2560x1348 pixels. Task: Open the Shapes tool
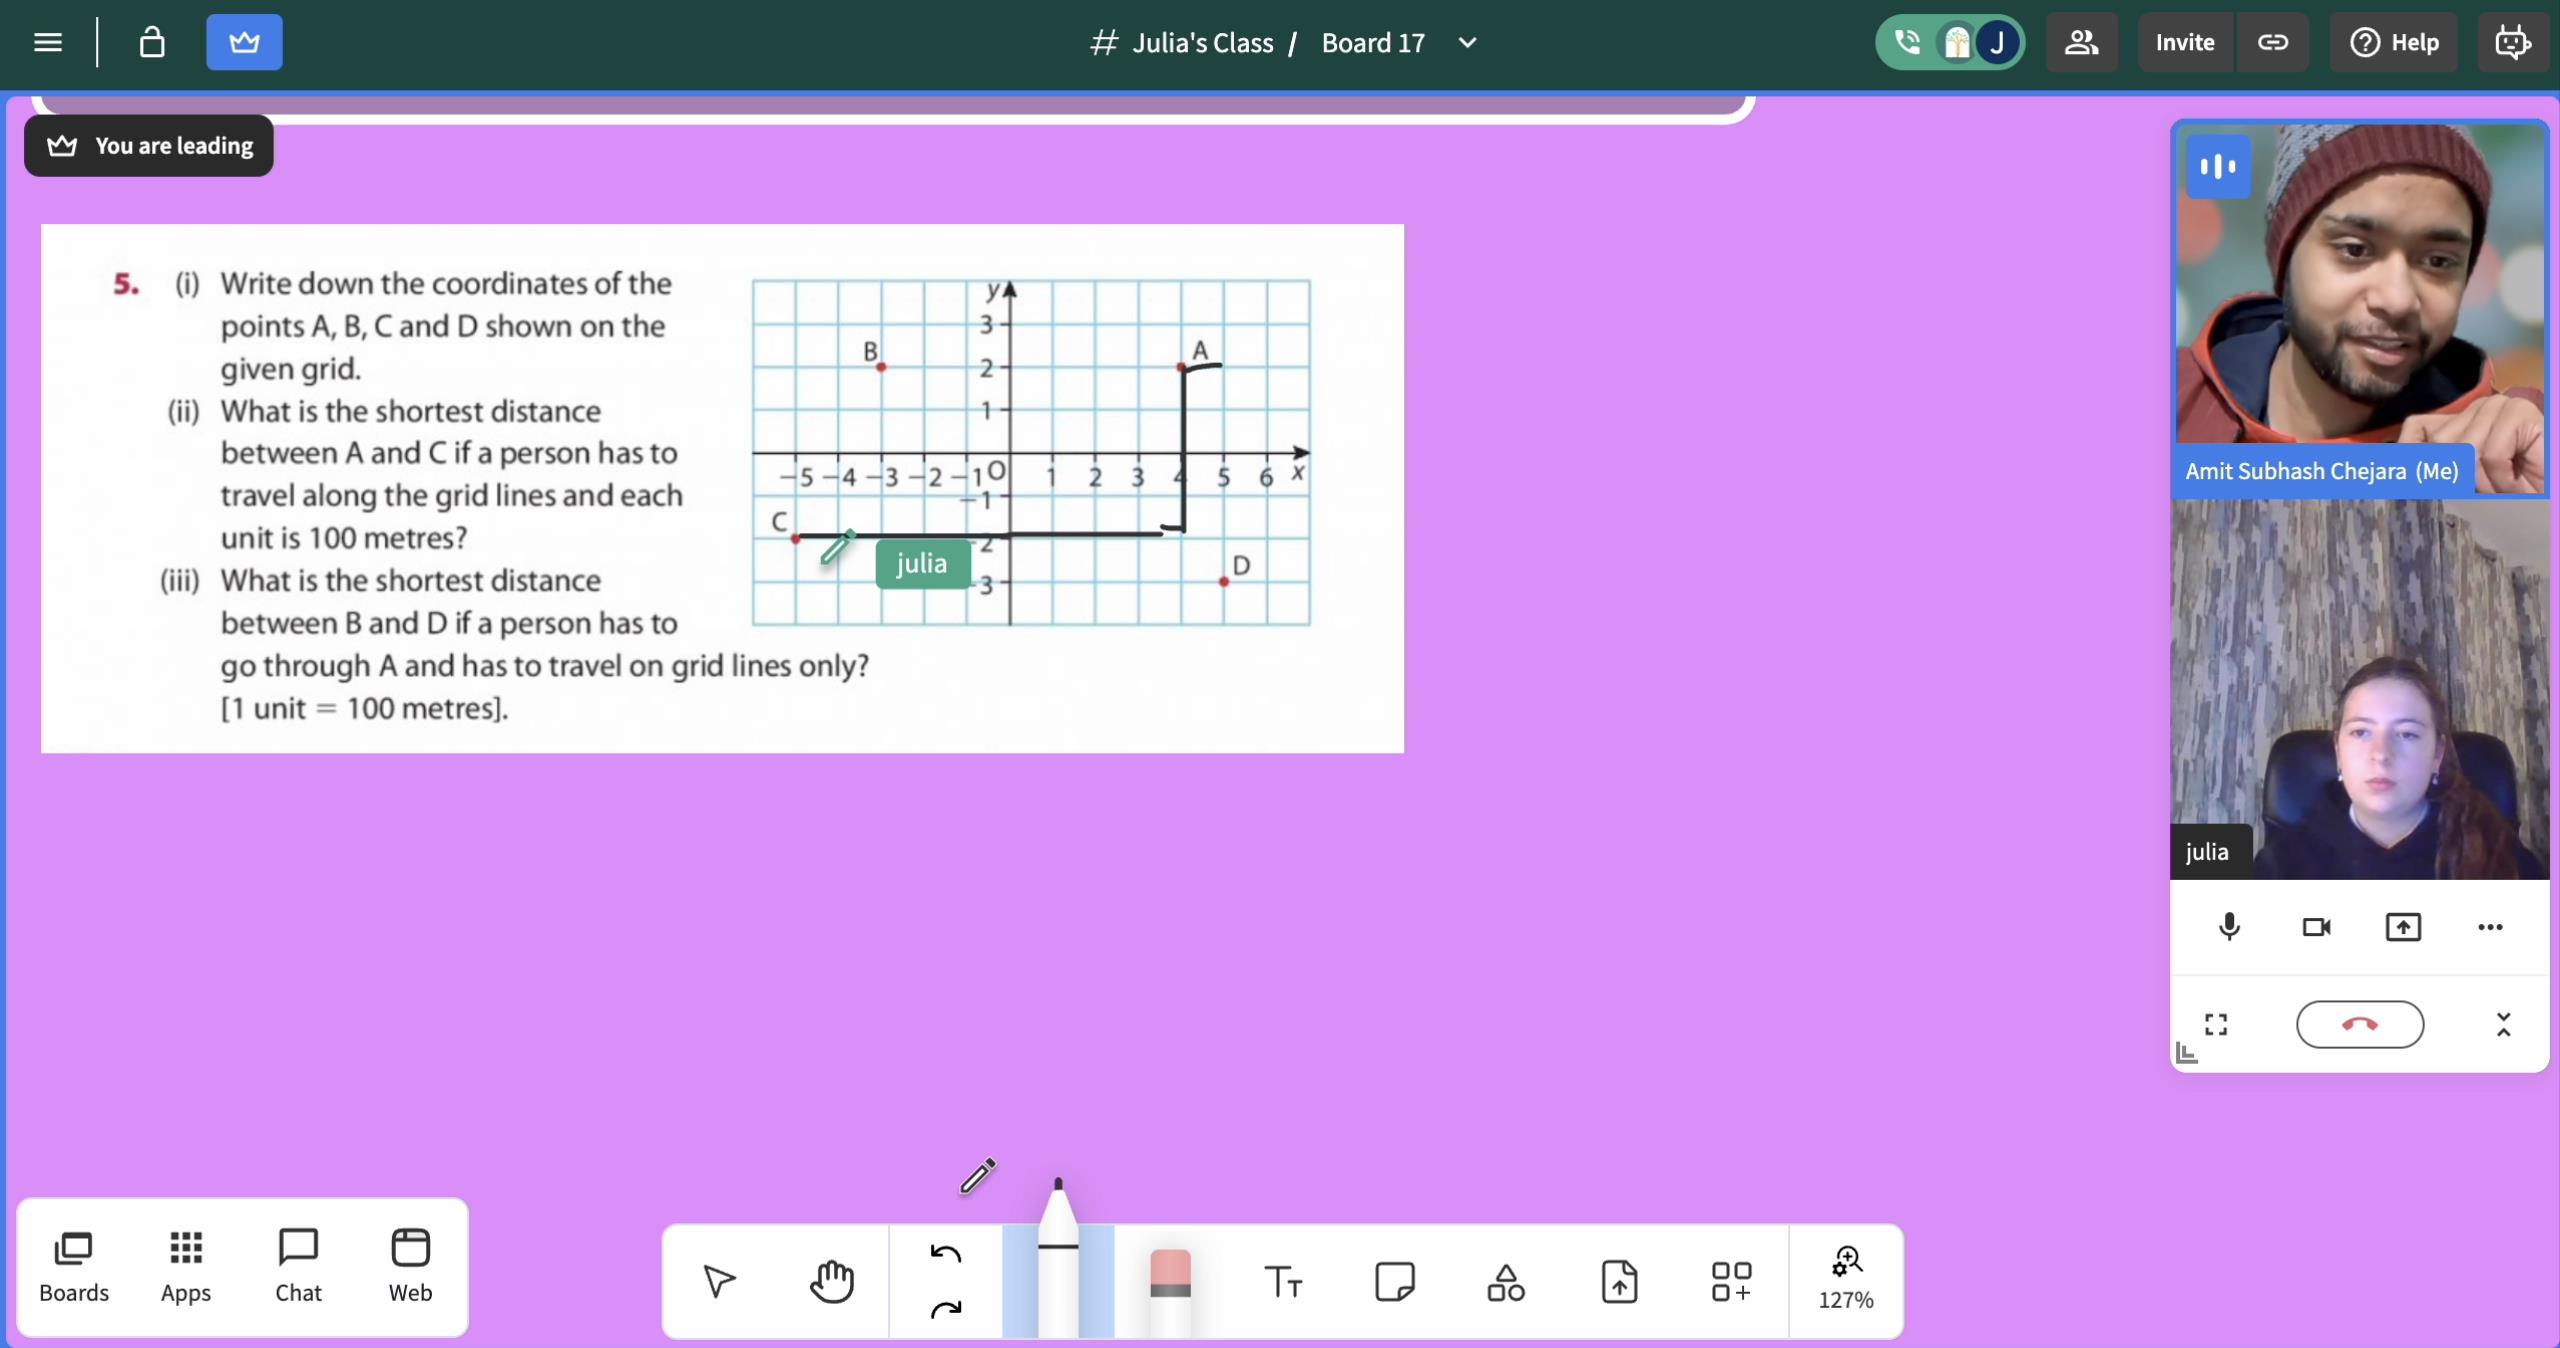[1506, 1281]
